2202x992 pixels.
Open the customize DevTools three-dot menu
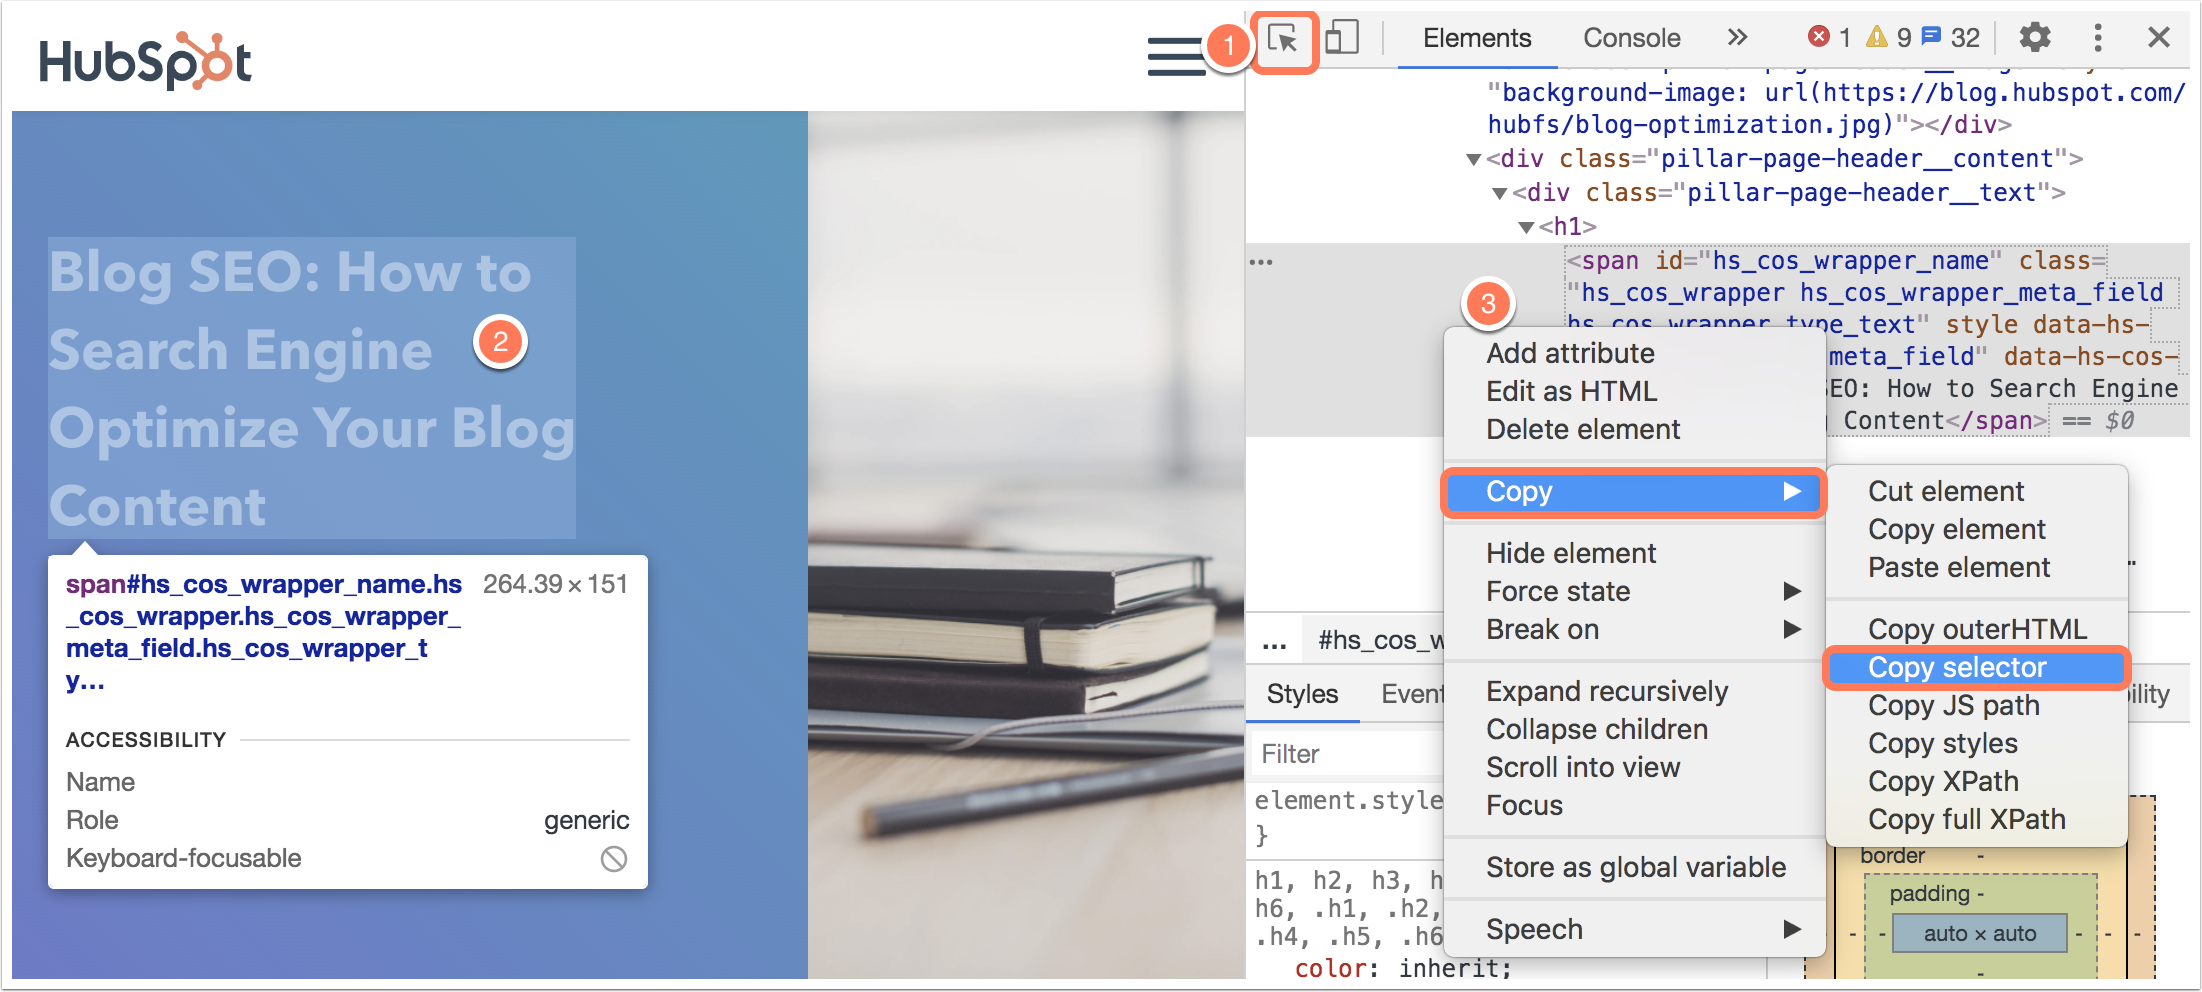(2097, 37)
